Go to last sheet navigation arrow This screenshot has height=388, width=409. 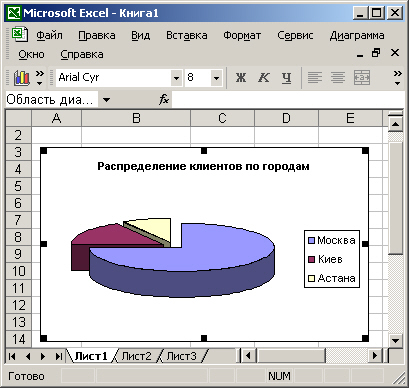58,357
